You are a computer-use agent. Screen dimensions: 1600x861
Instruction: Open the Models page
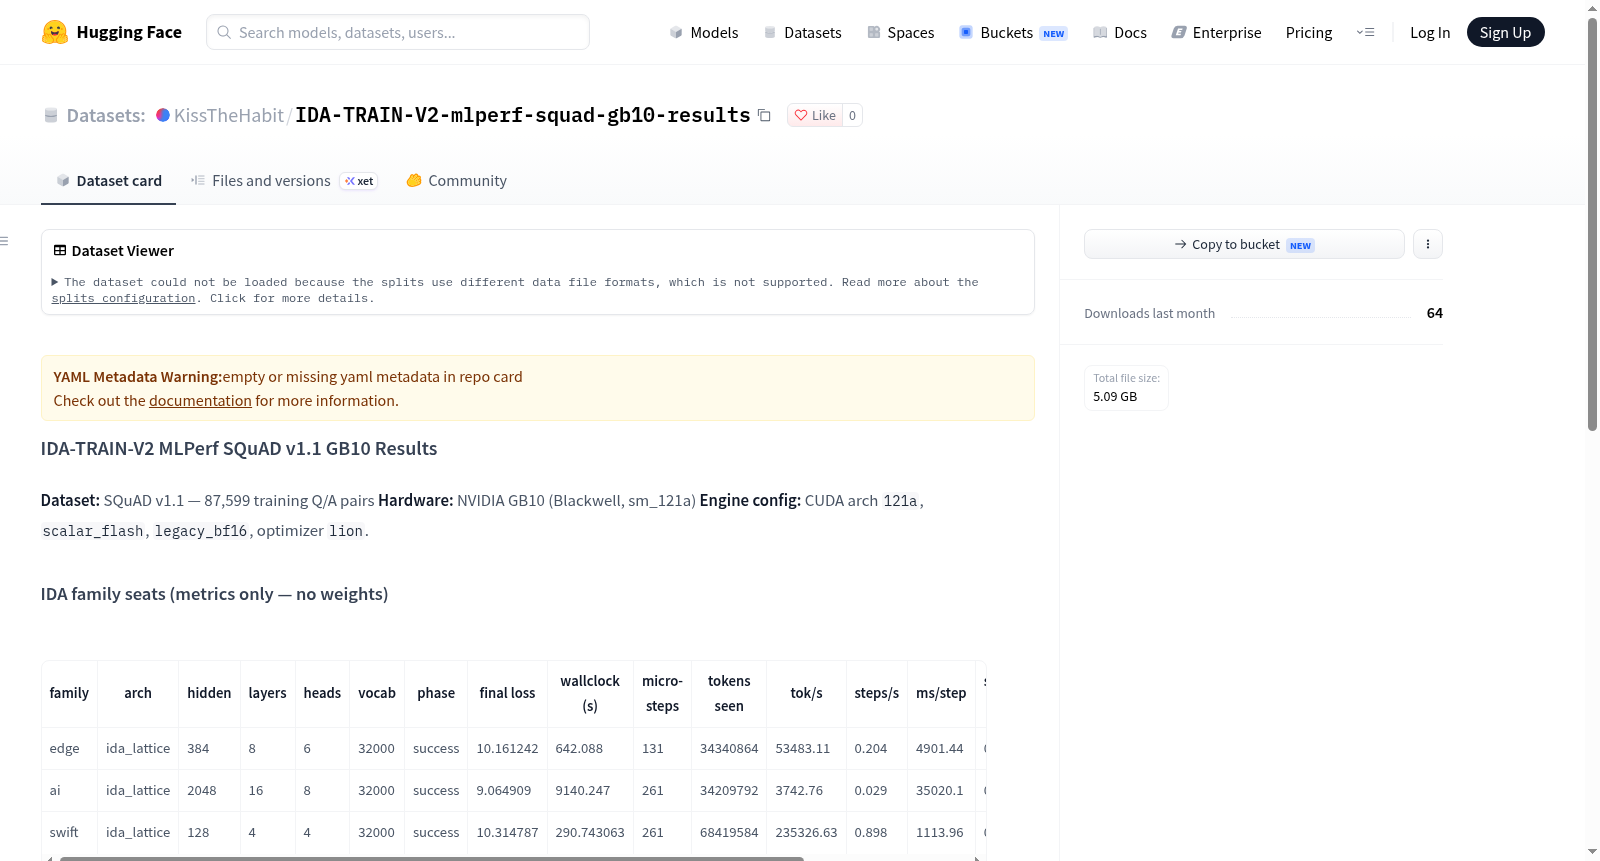[704, 32]
